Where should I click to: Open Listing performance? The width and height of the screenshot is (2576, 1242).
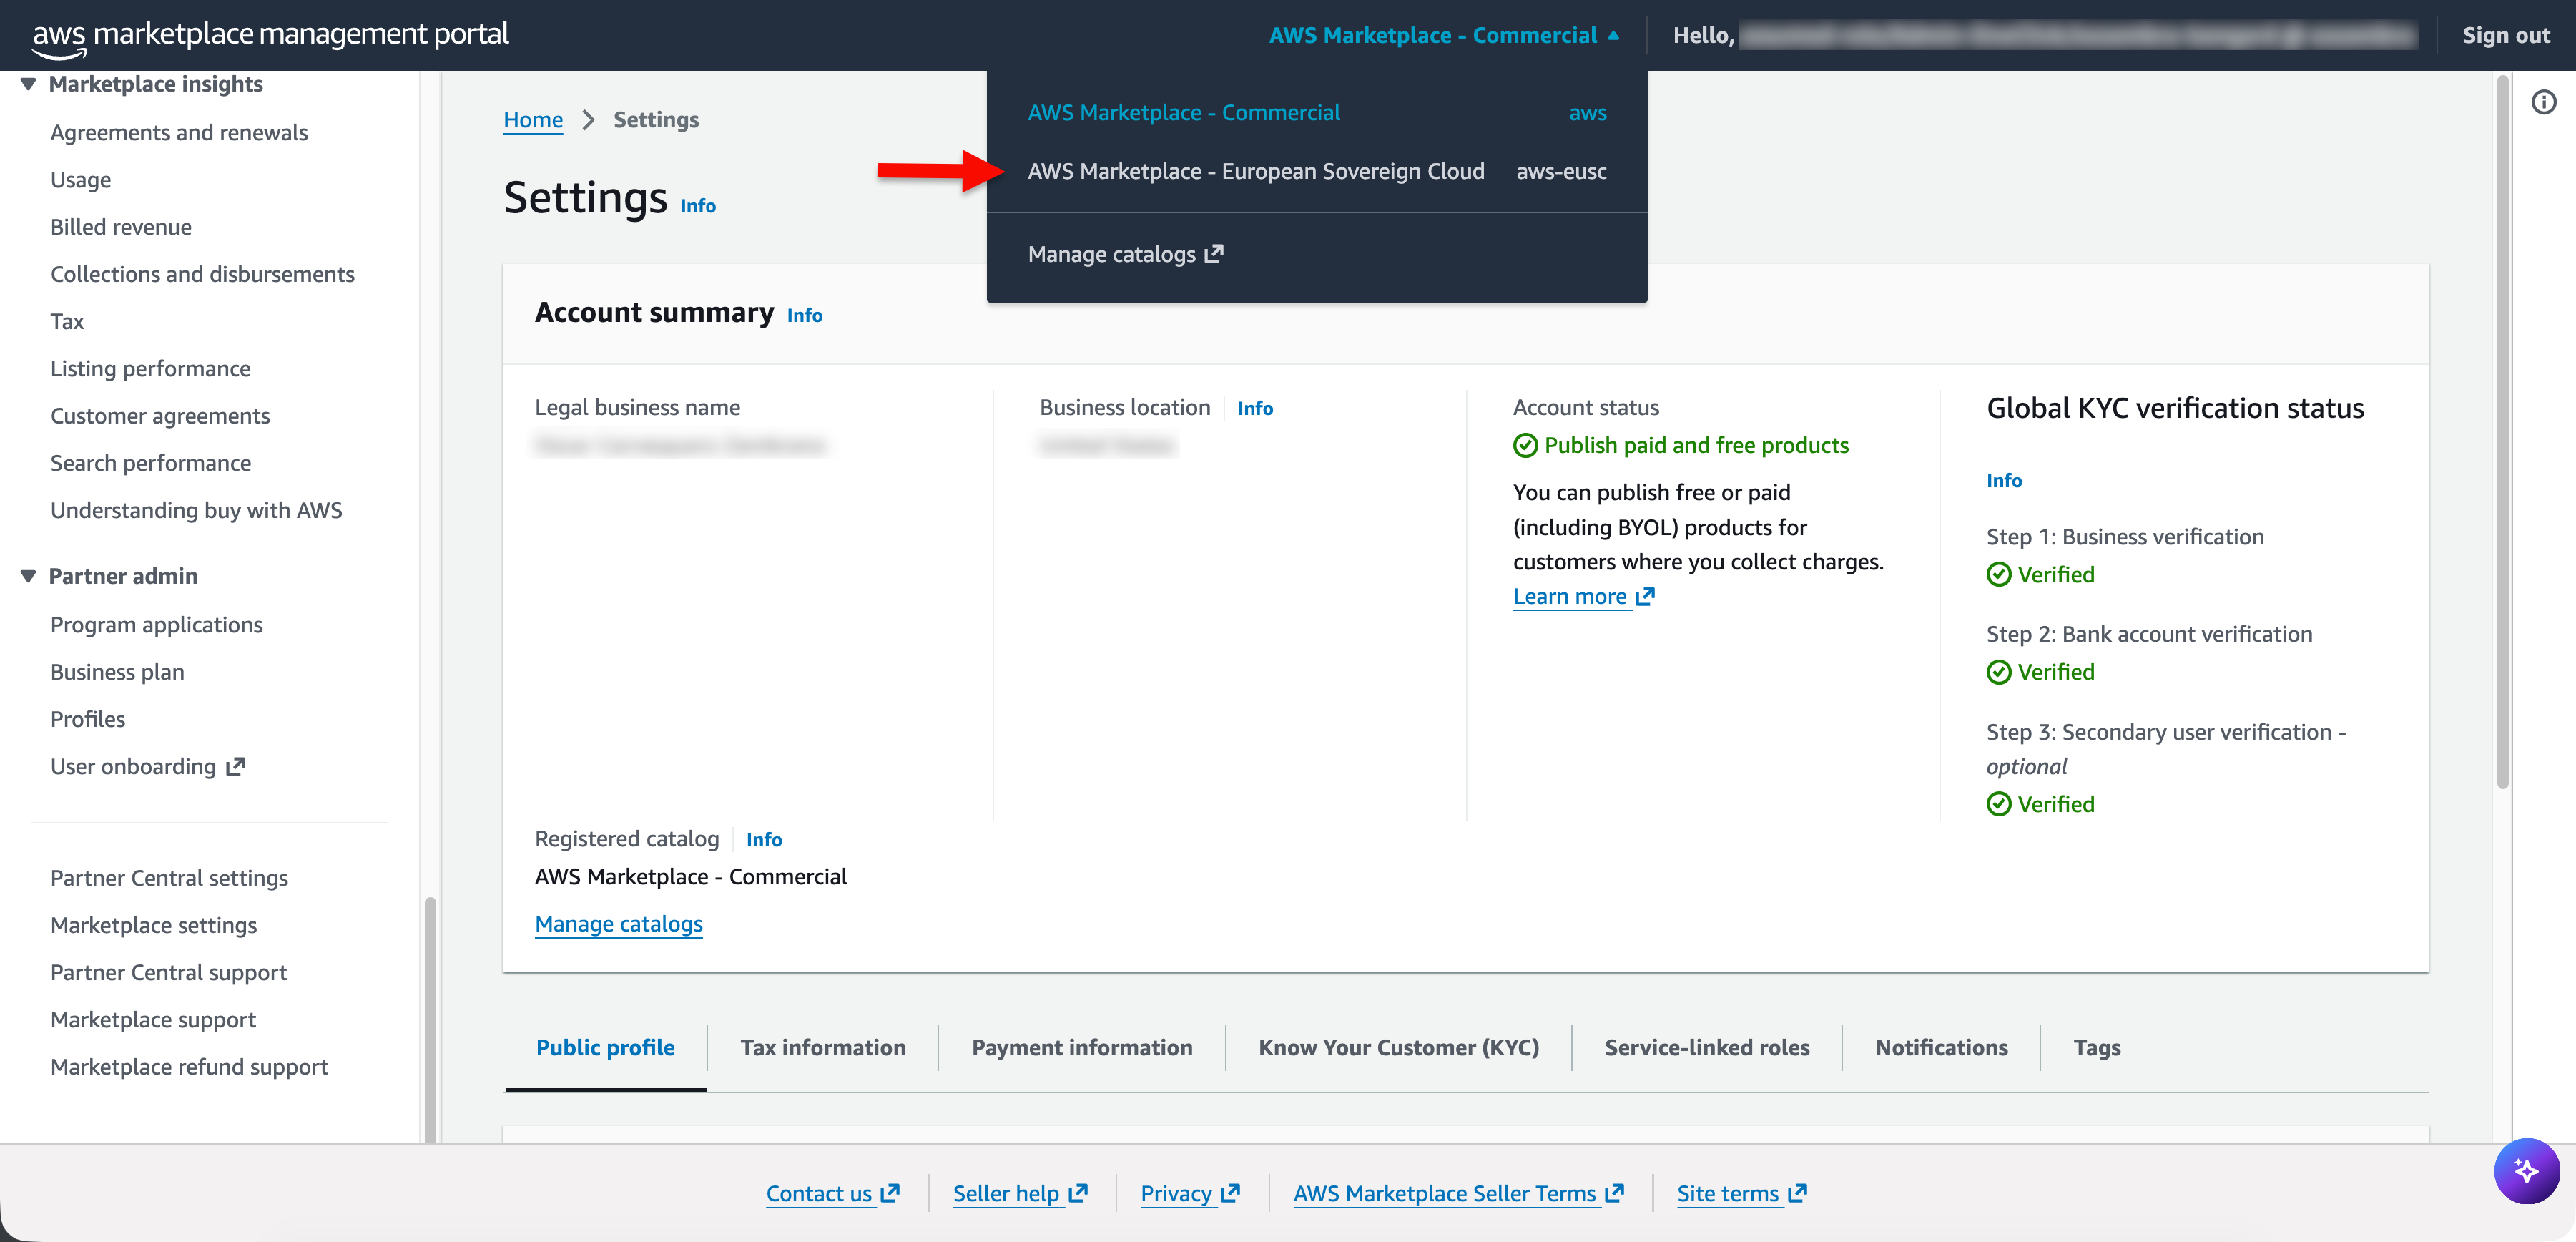click(x=150, y=369)
